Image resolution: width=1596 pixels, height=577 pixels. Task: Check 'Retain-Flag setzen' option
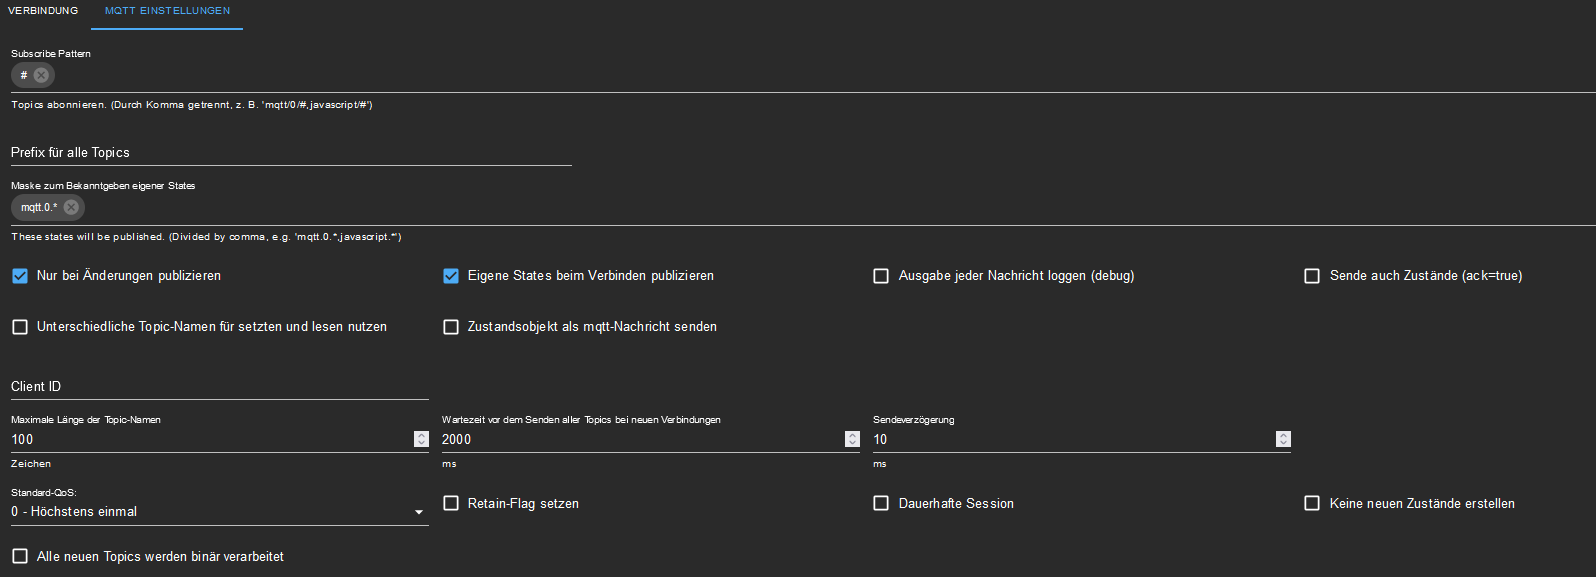[451, 503]
